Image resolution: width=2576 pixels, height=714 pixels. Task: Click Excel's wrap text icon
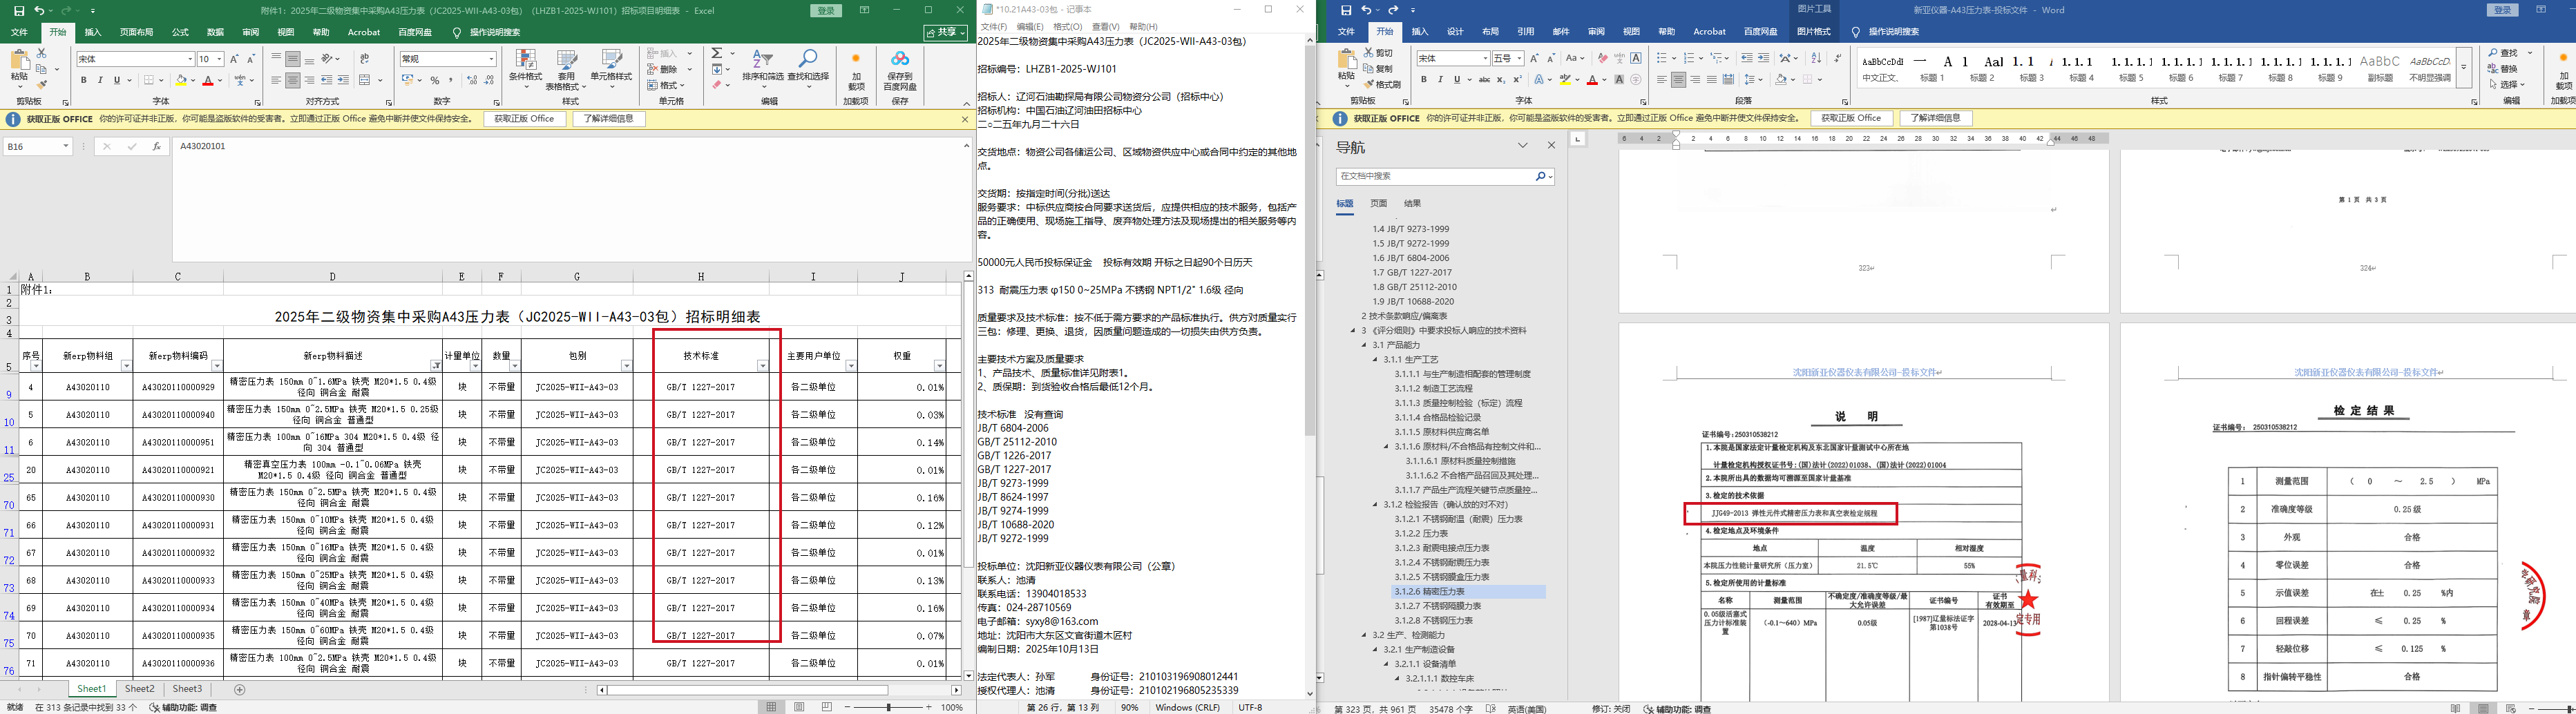pos(365,59)
